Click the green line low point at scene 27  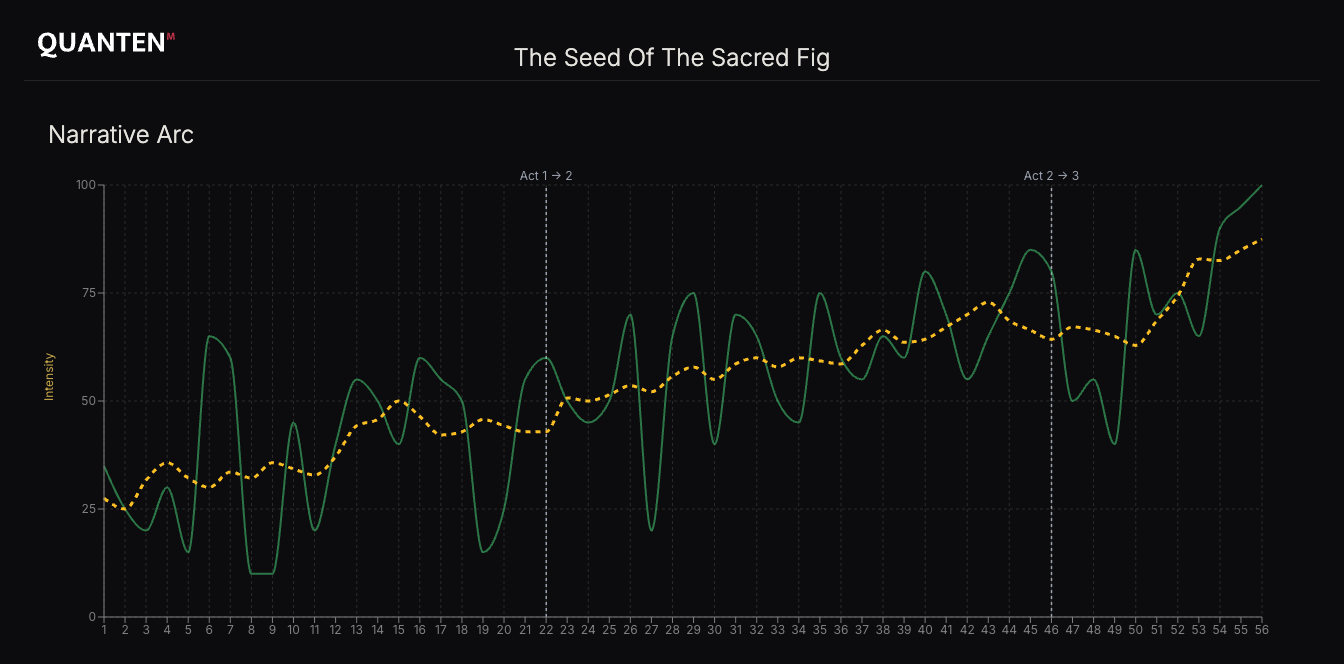coord(651,530)
